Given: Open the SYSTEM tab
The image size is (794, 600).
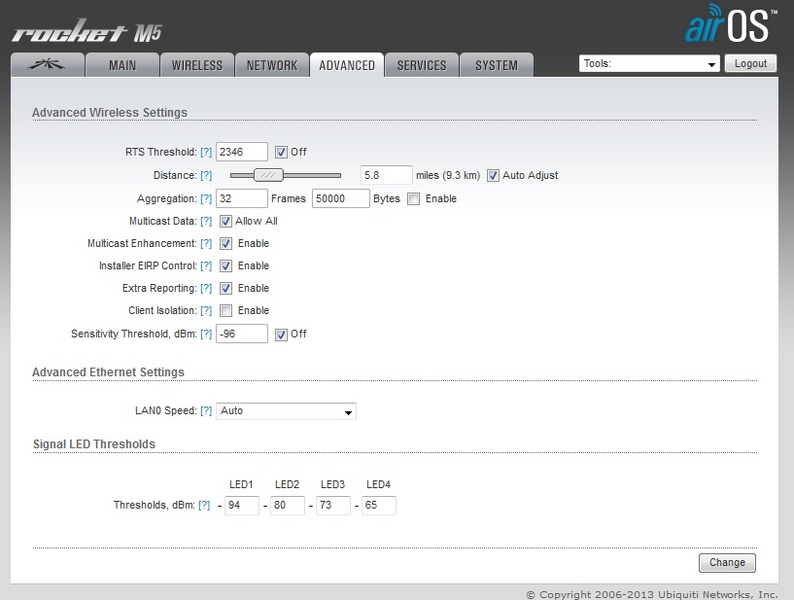Looking at the screenshot, I should tap(496, 65).
